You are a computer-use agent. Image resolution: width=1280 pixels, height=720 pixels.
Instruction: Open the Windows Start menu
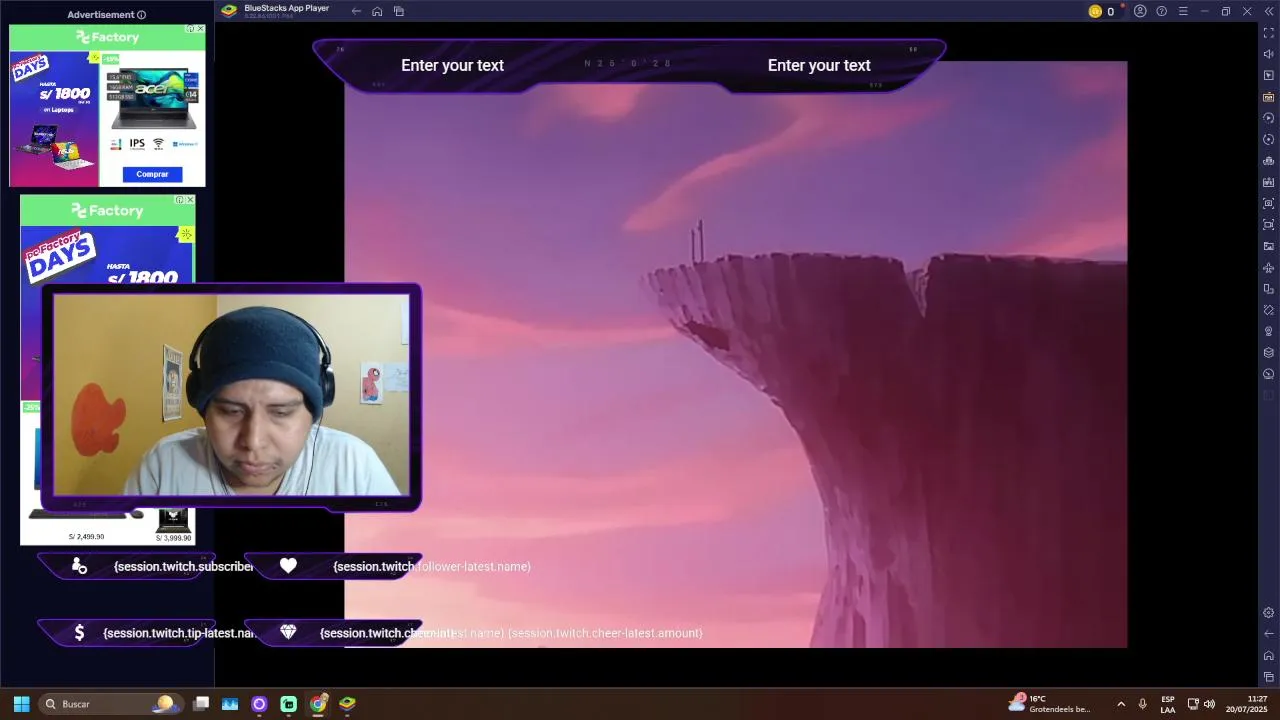click(21, 704)
